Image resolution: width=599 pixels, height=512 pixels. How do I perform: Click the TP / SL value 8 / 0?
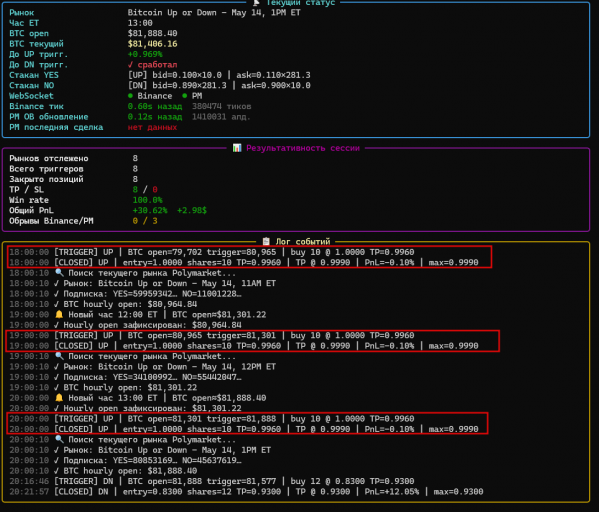click(x=145, y=190)
